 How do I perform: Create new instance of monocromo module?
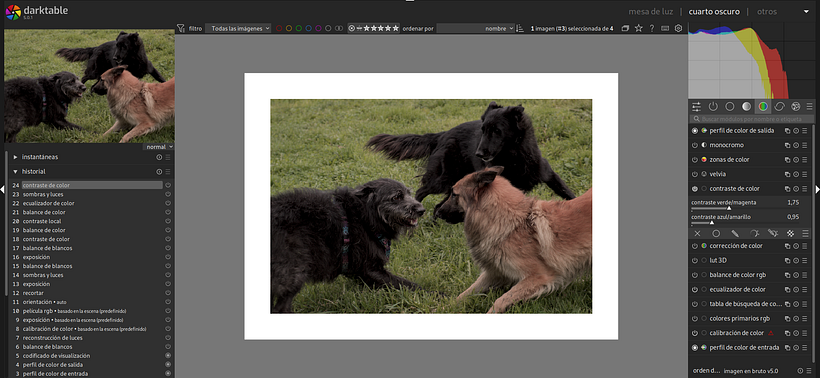click(x=787, y=145)
